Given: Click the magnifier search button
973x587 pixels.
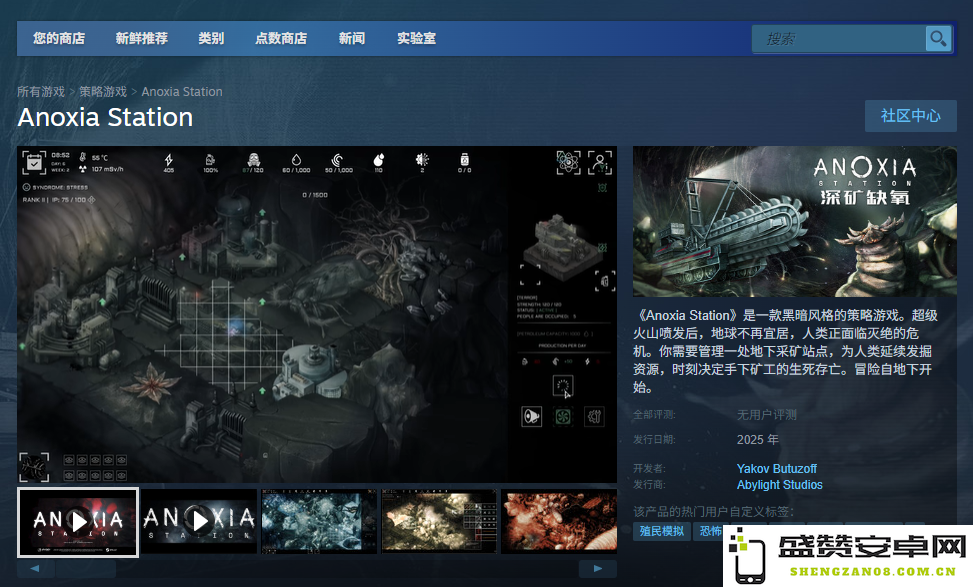Looking at the screenshot, I should point(938,39).
